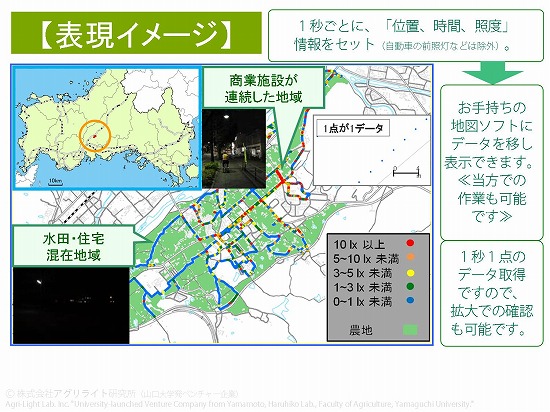Click the 10km scale bar on inset map

[x=55, y=182]
